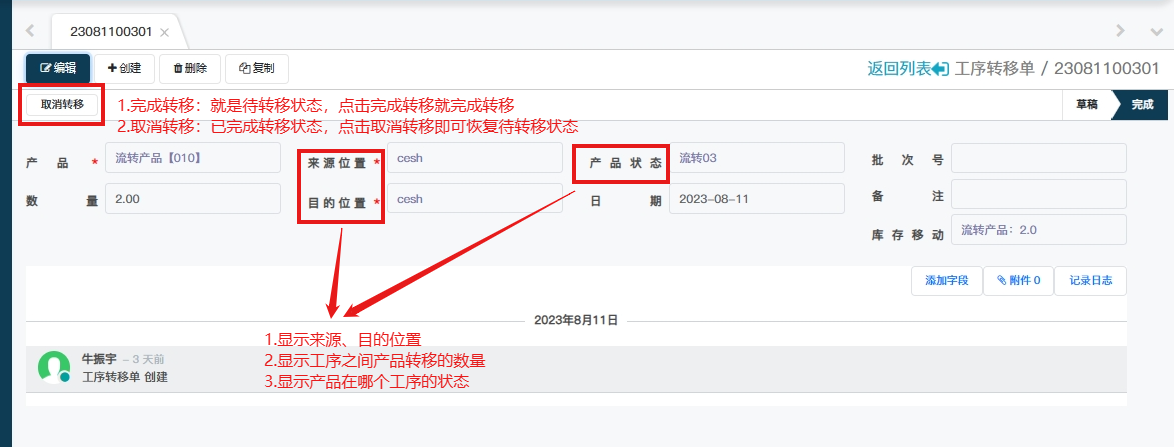Click 返回列表 return to list link
Screen dimensions: 1174x447
(907, 69)
